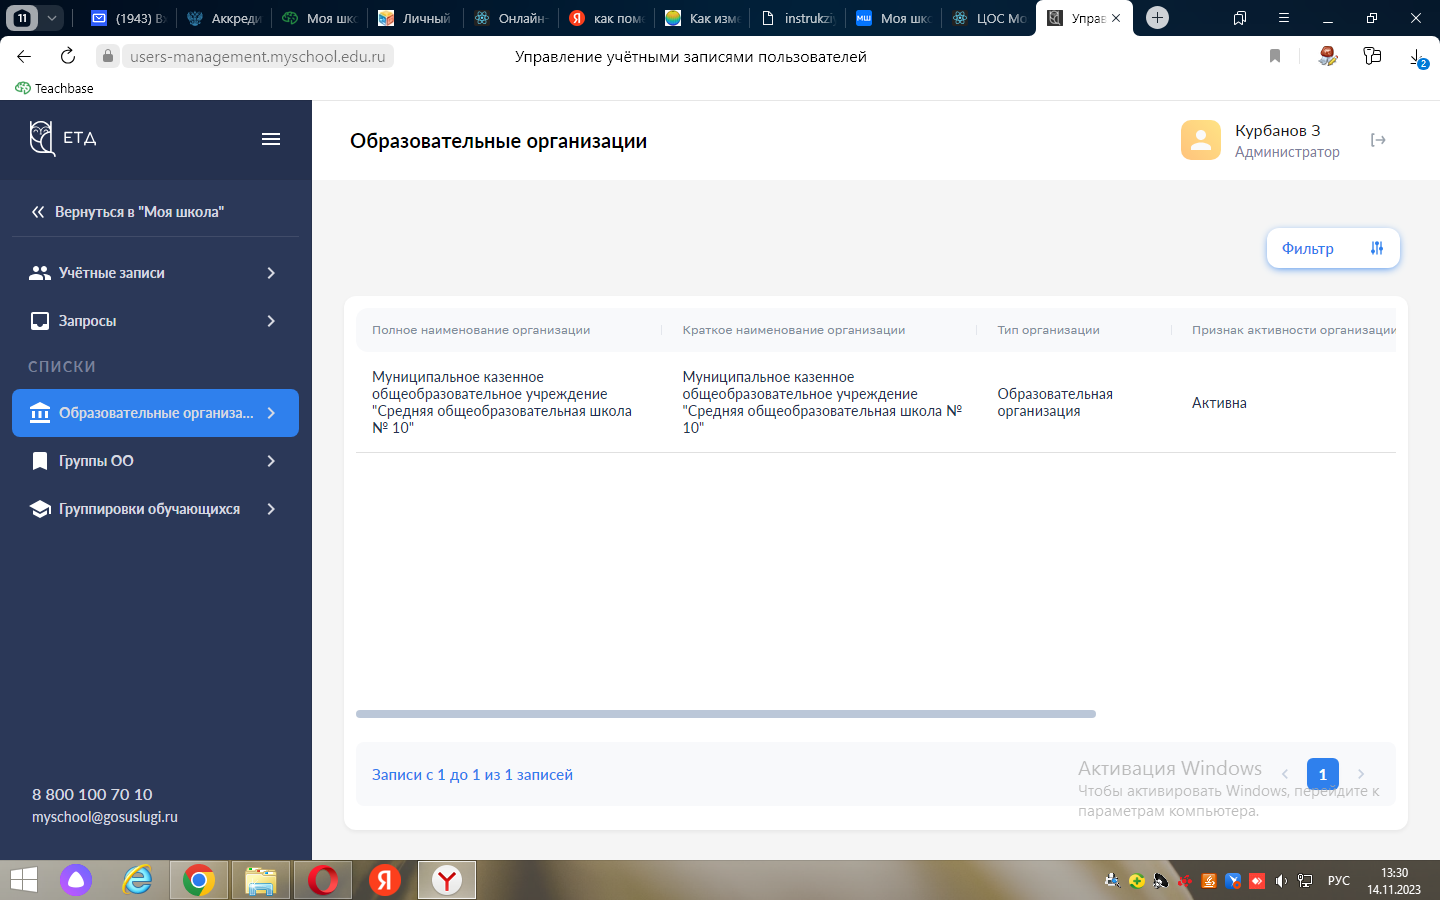Open the Windows Start button
1440x900 pixels.
[x=23, y=880]
